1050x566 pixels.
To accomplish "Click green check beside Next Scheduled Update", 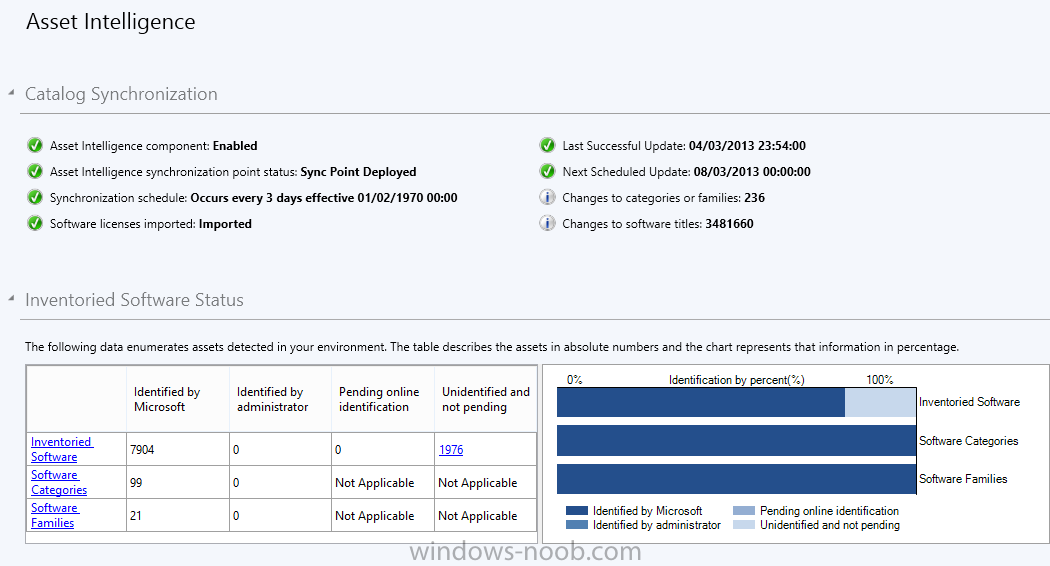I will click(x=547, y=171).
